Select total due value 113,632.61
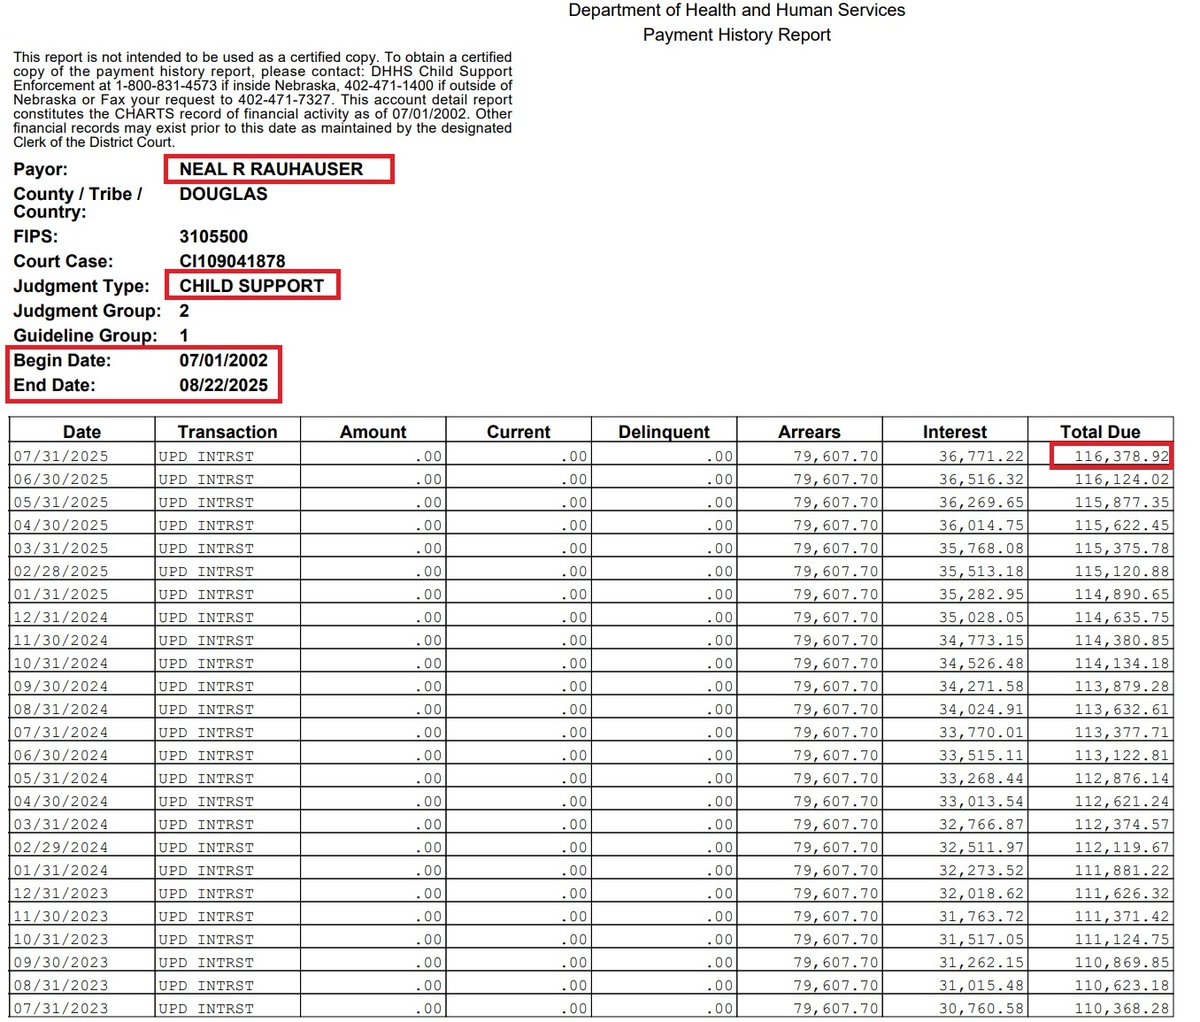1200x1022 pixels. pyautogui.click(x=1122, y=709)
